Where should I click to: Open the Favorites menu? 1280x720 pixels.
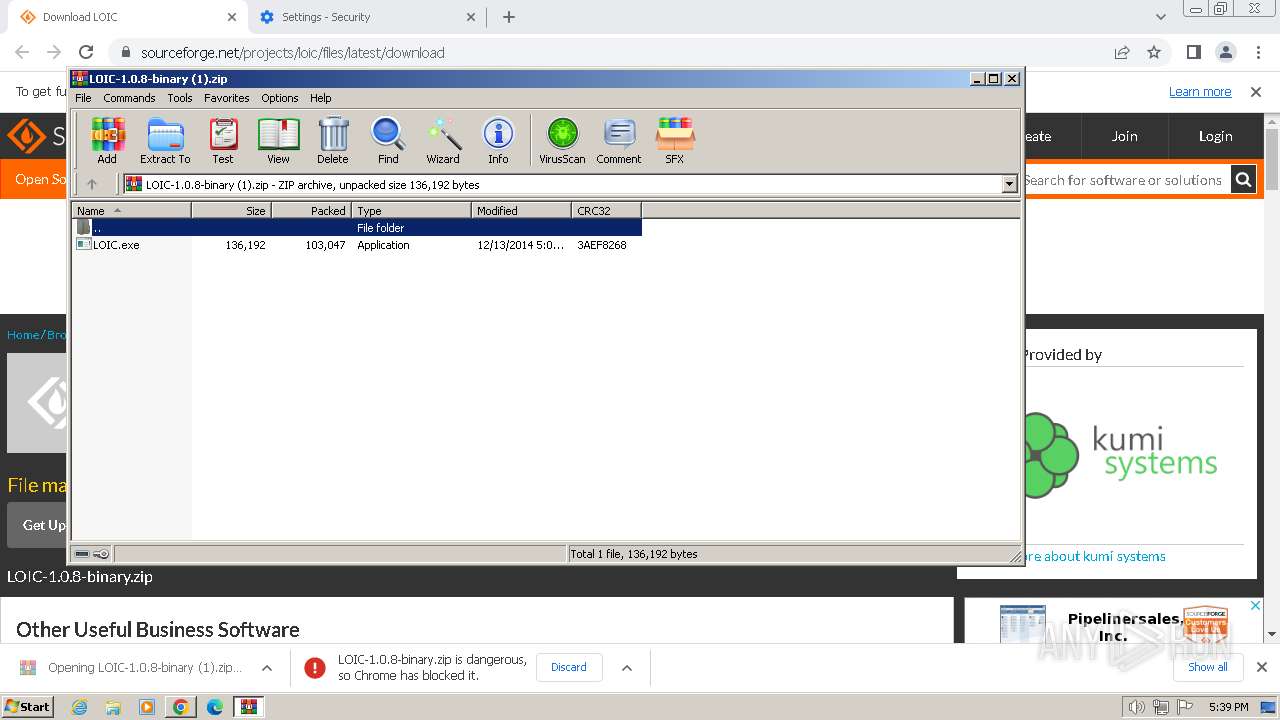point(227,98)
